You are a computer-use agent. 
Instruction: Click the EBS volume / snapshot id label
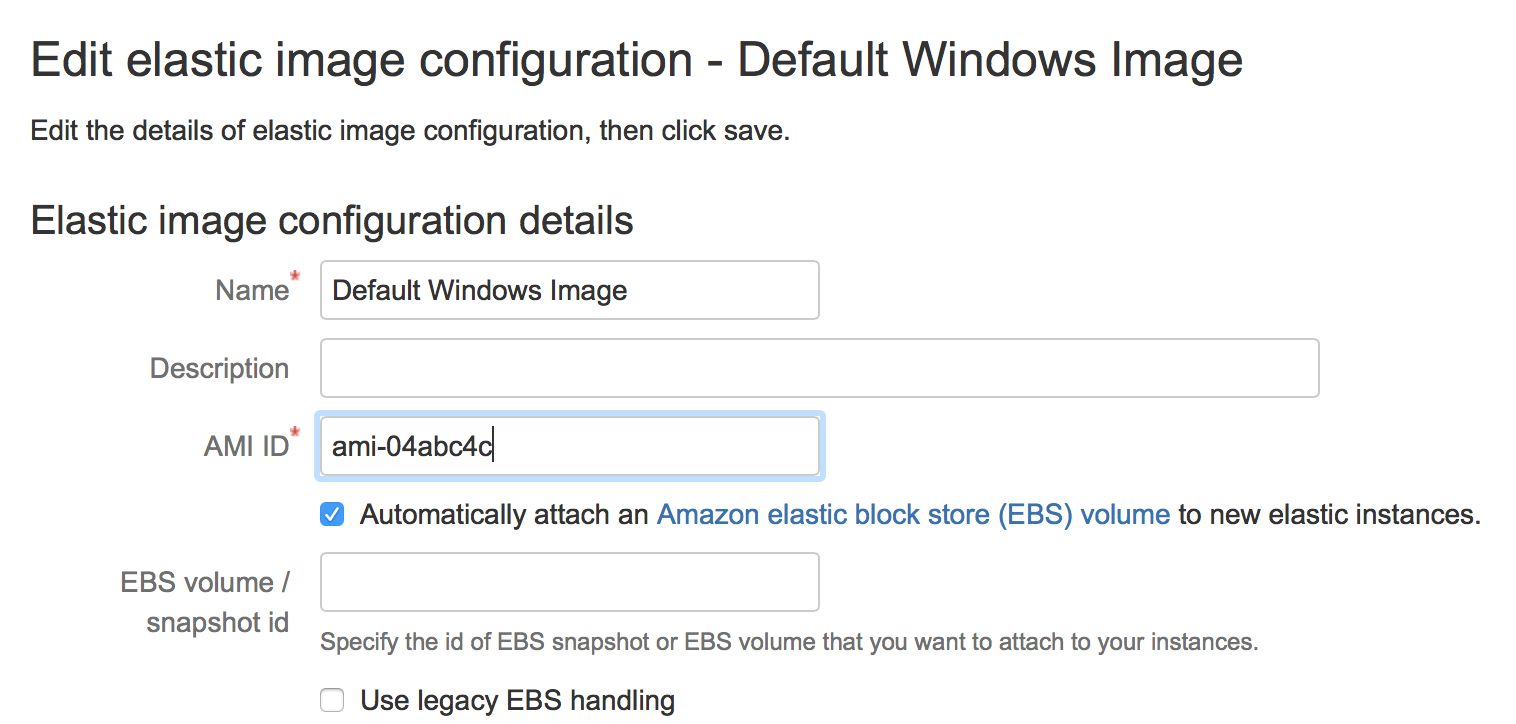(x=205, y=602)
